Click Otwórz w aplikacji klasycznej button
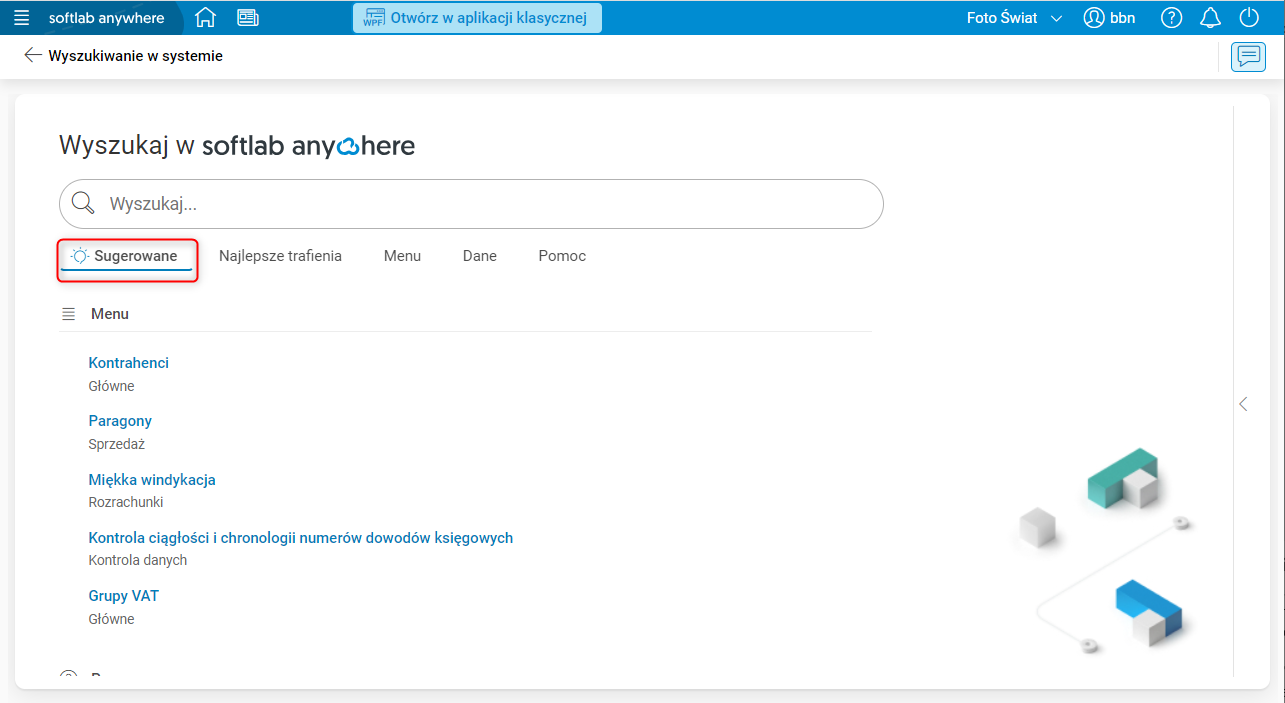Image resolution: width=1285 pixels, height=703 pixels. (477, 18)
